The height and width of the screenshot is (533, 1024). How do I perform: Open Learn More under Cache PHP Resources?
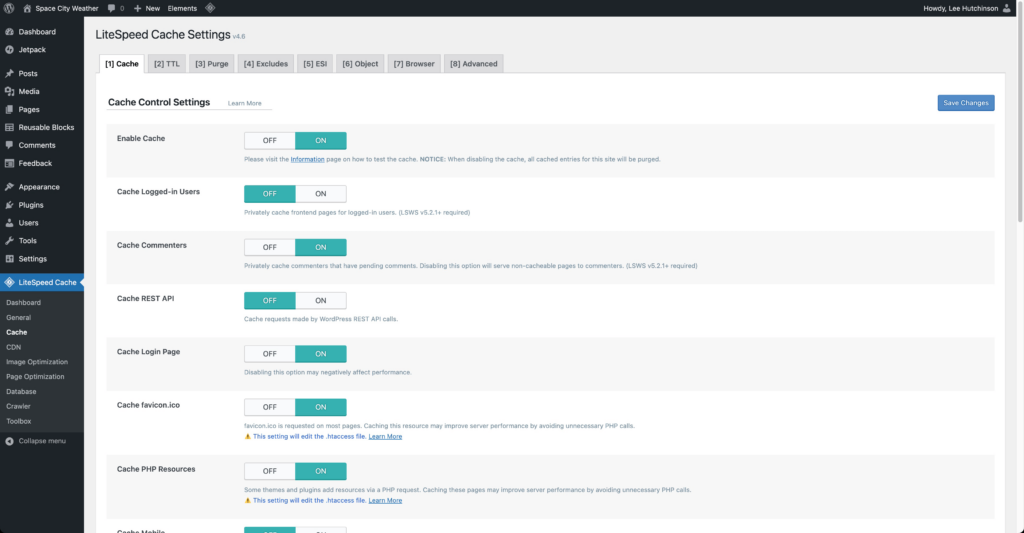[385, 500]
